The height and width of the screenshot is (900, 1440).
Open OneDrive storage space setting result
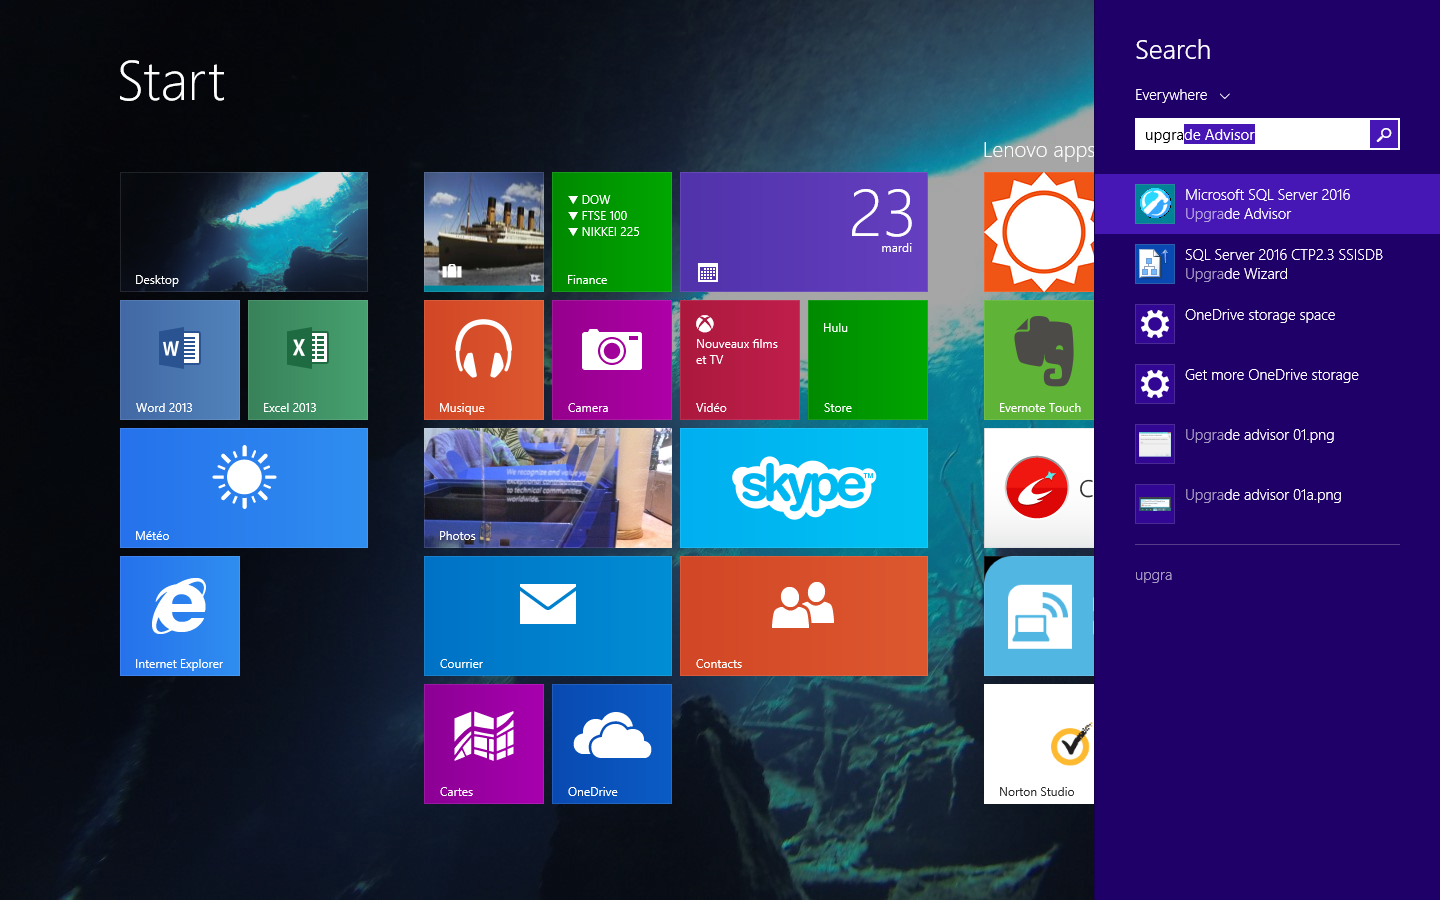[1267, 324]
